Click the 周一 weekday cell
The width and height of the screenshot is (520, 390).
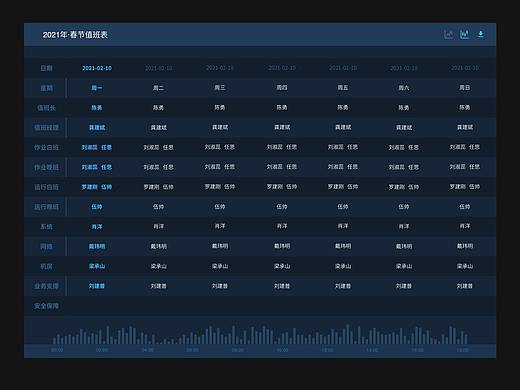(97, 88)
